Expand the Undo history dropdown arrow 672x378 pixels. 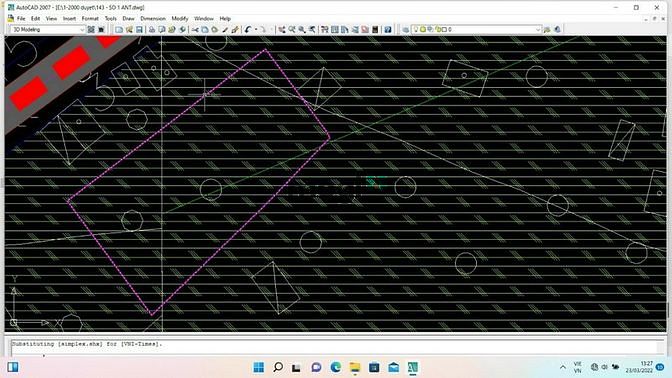click(256, 30)
